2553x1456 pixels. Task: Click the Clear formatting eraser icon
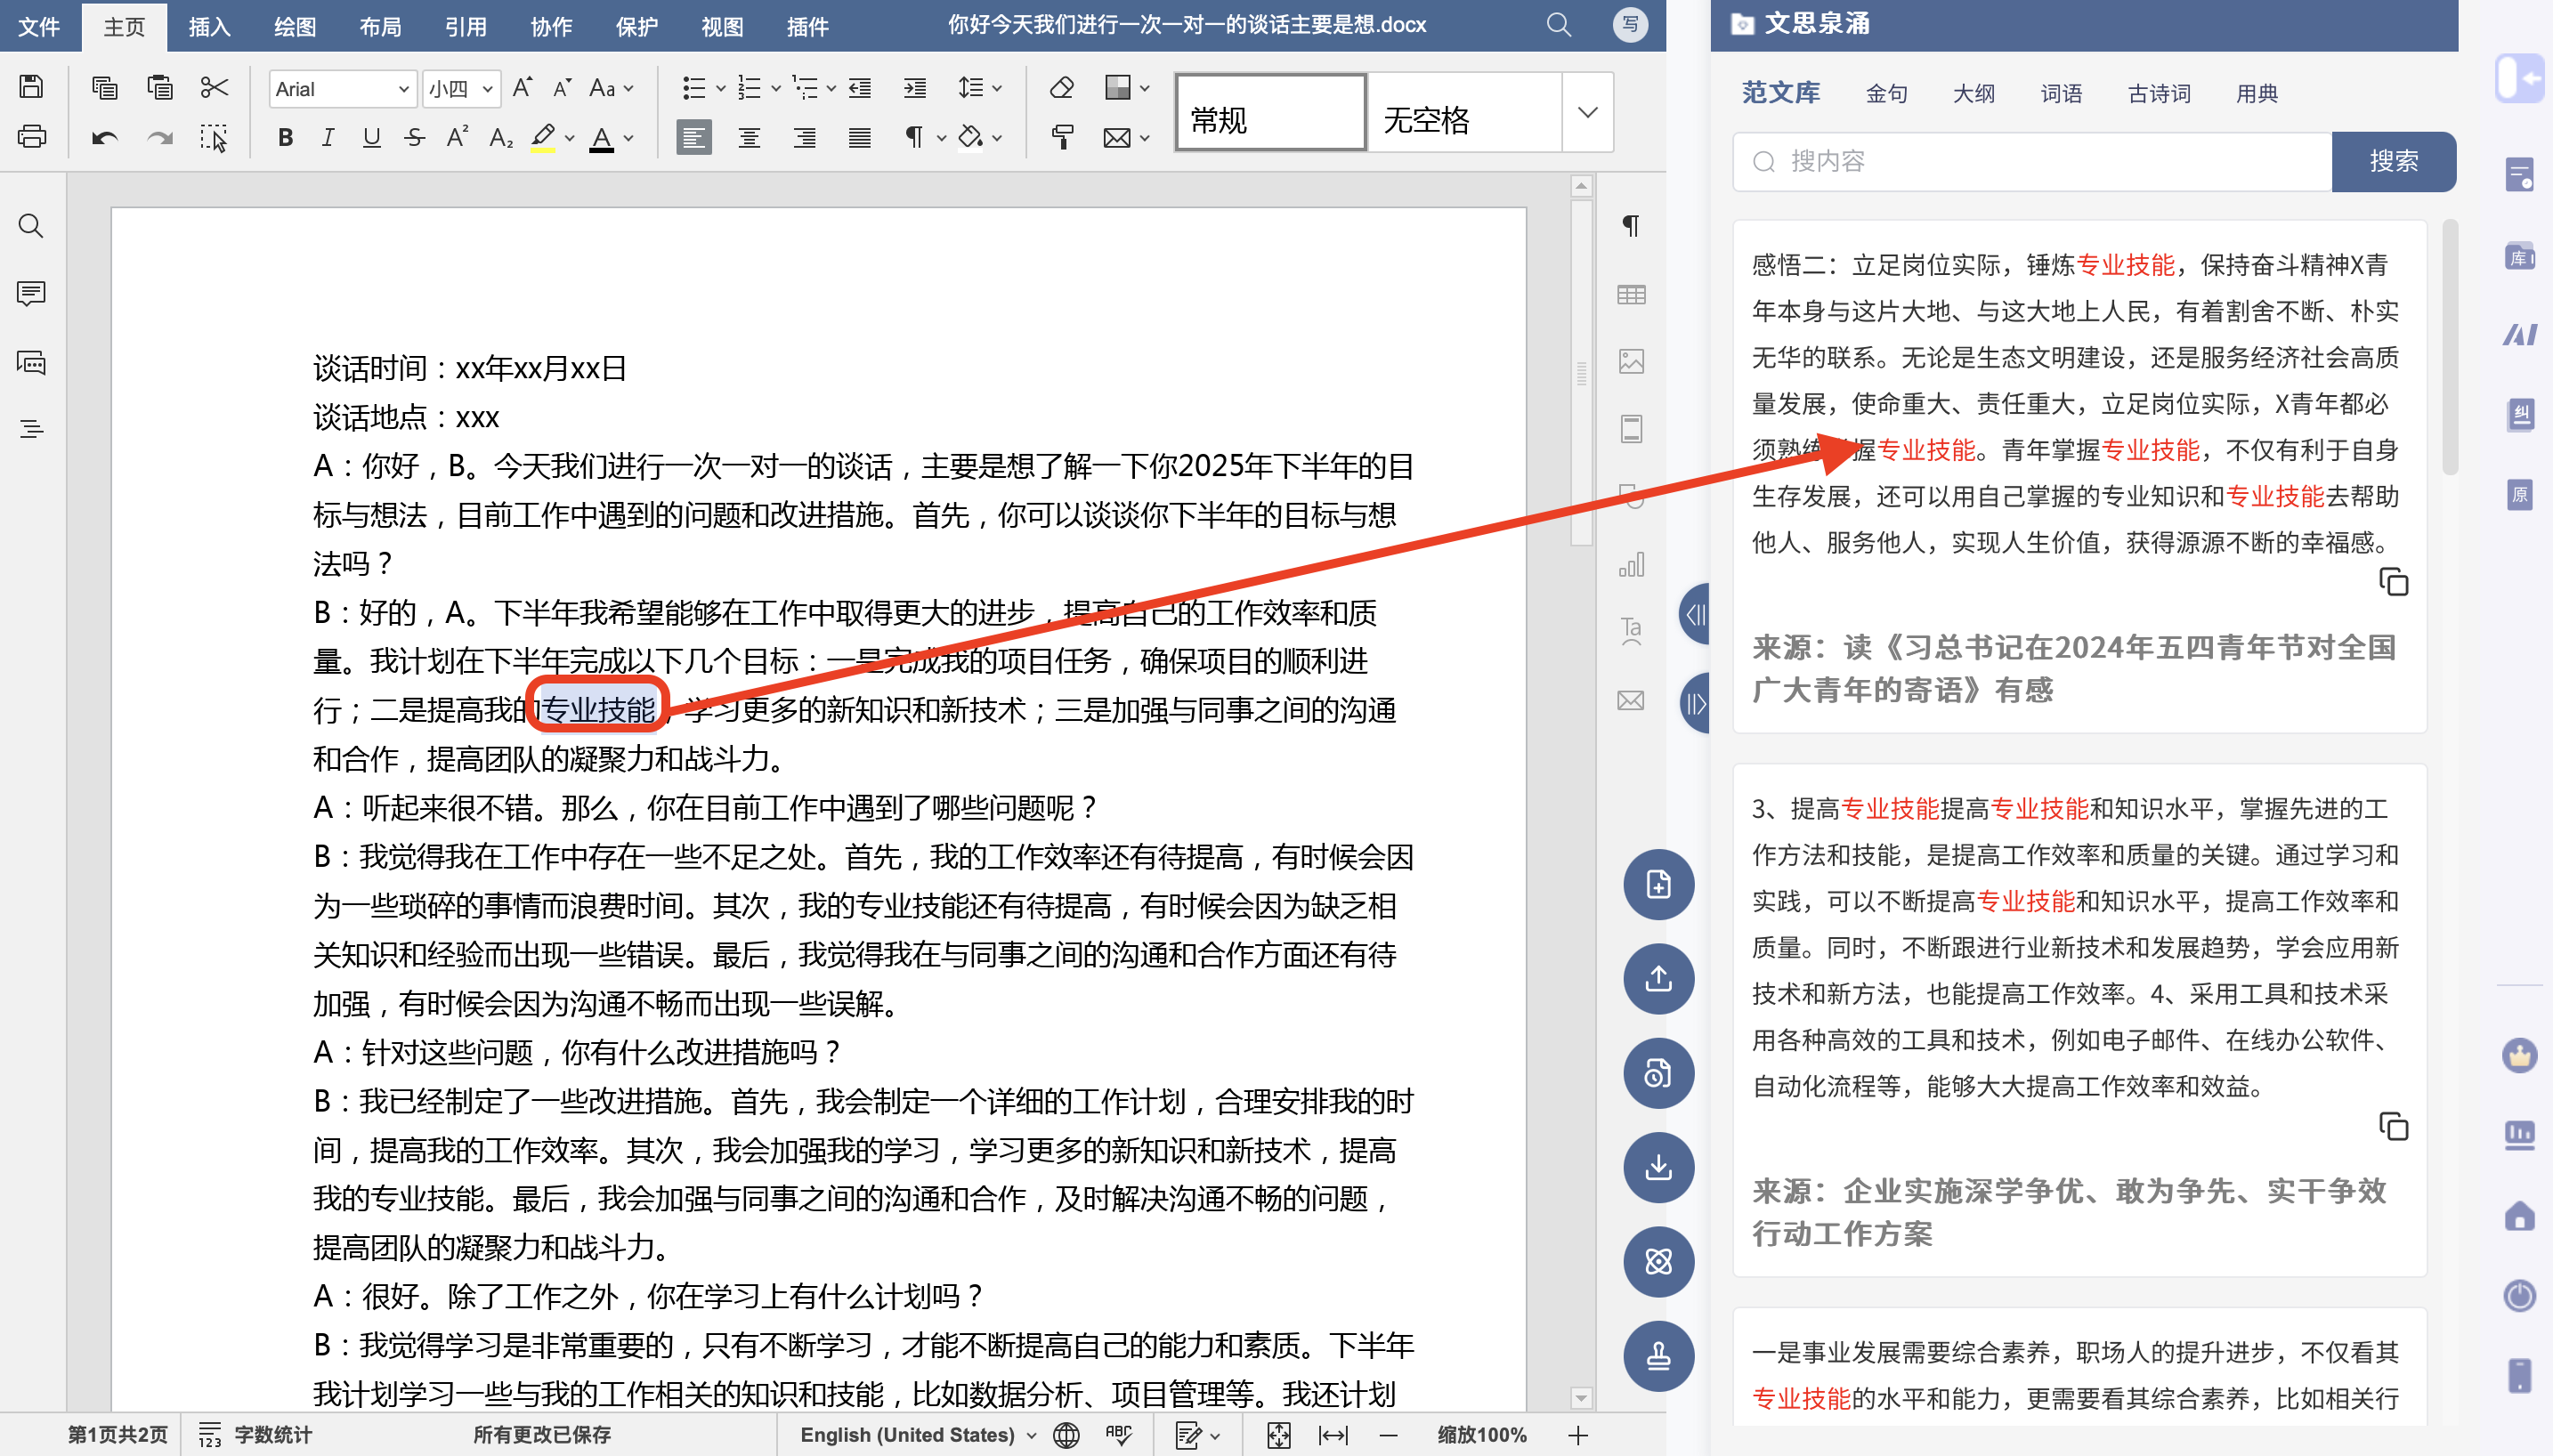(x=1062, y=87)
